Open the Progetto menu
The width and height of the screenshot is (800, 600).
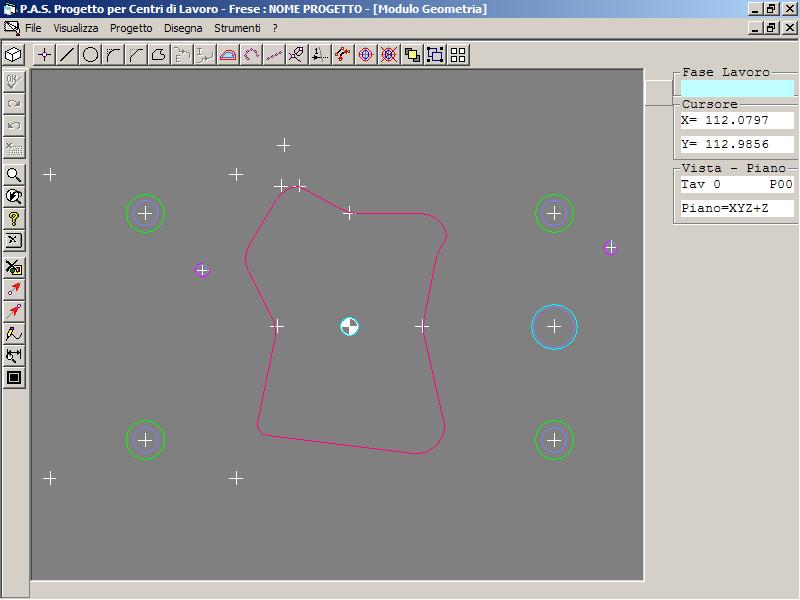(x=131, y=29)
